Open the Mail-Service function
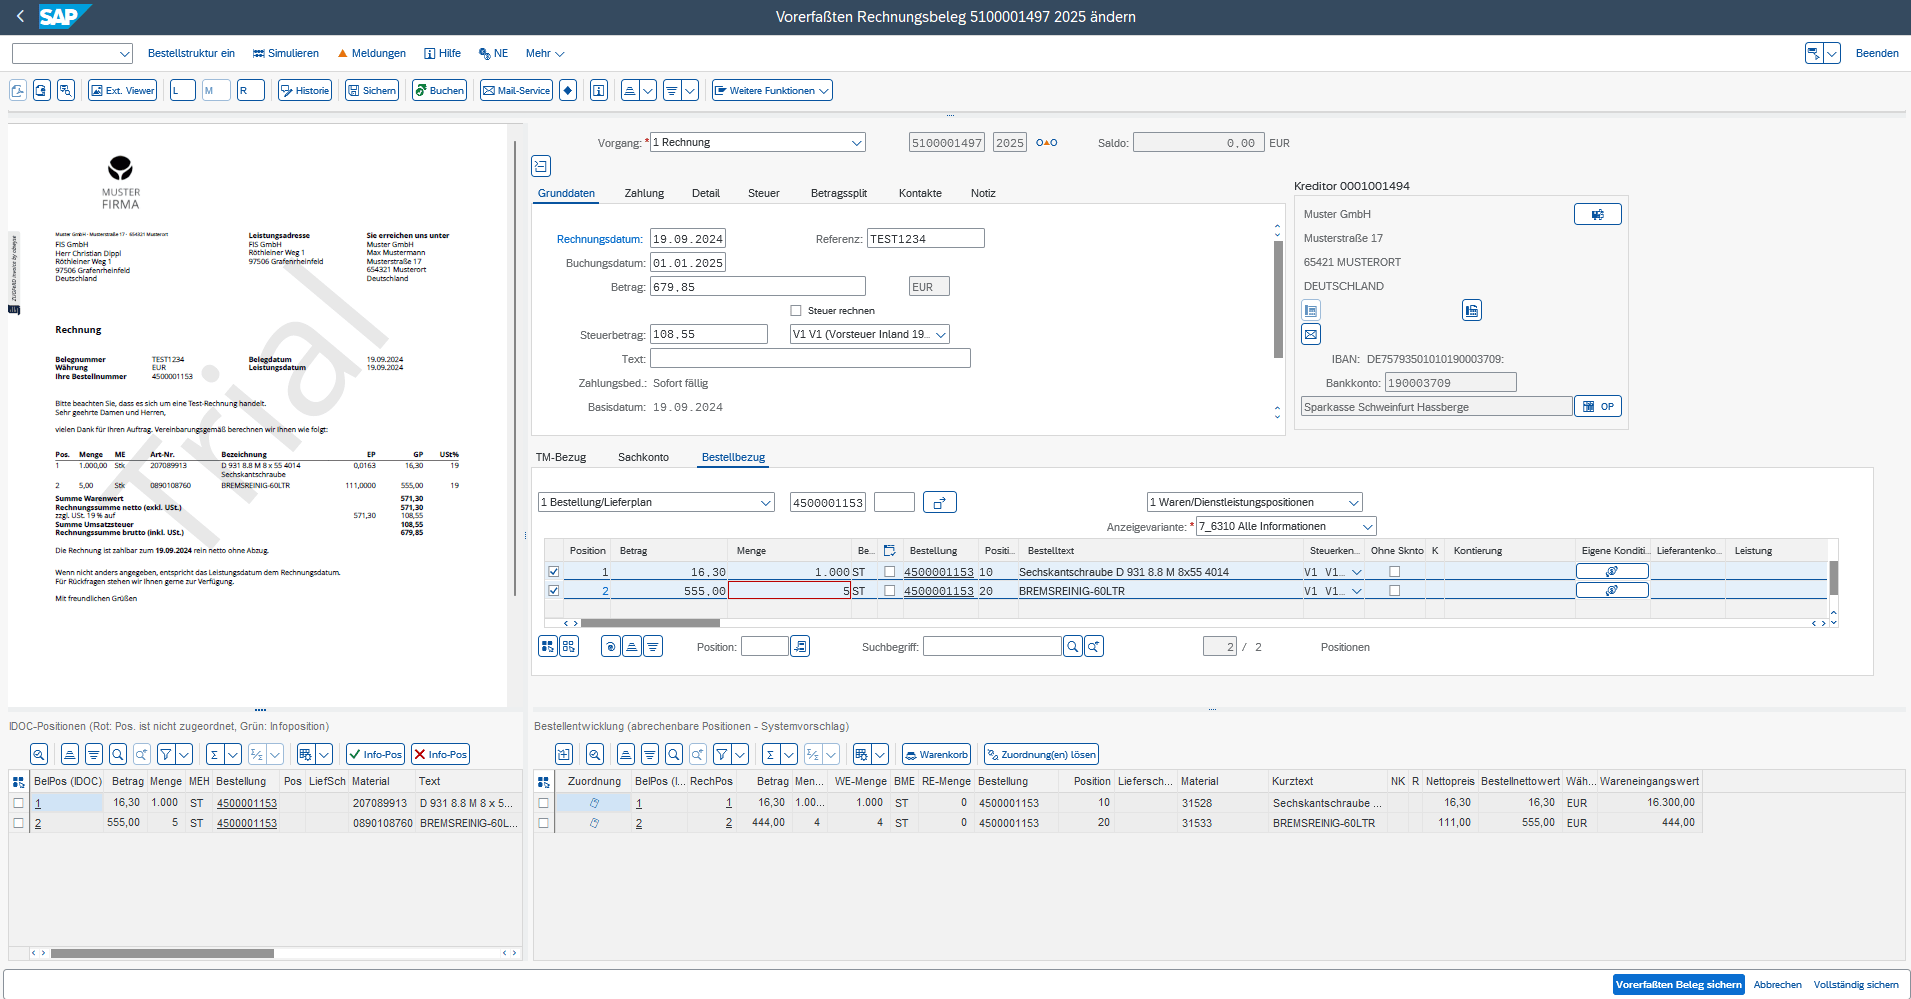 (516, 90)
